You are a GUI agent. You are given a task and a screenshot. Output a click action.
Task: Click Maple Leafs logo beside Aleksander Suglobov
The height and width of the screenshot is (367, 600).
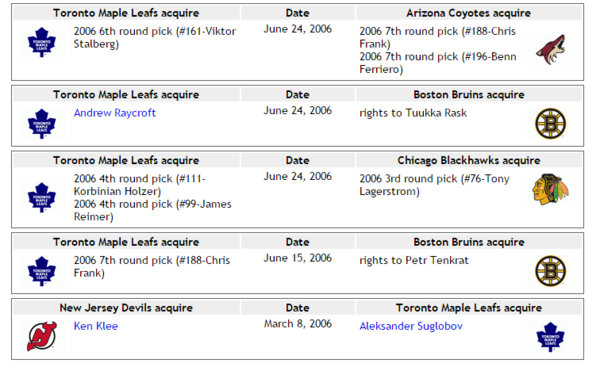coord(550,337)
